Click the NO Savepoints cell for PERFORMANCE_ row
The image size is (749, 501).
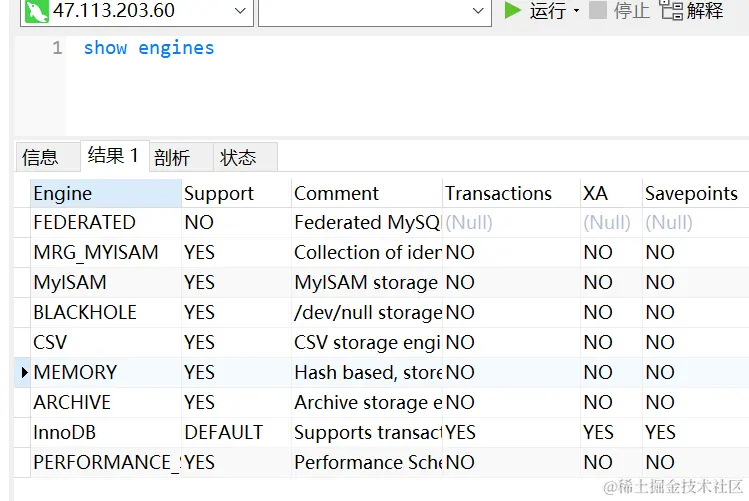click(x=695, y=463)
